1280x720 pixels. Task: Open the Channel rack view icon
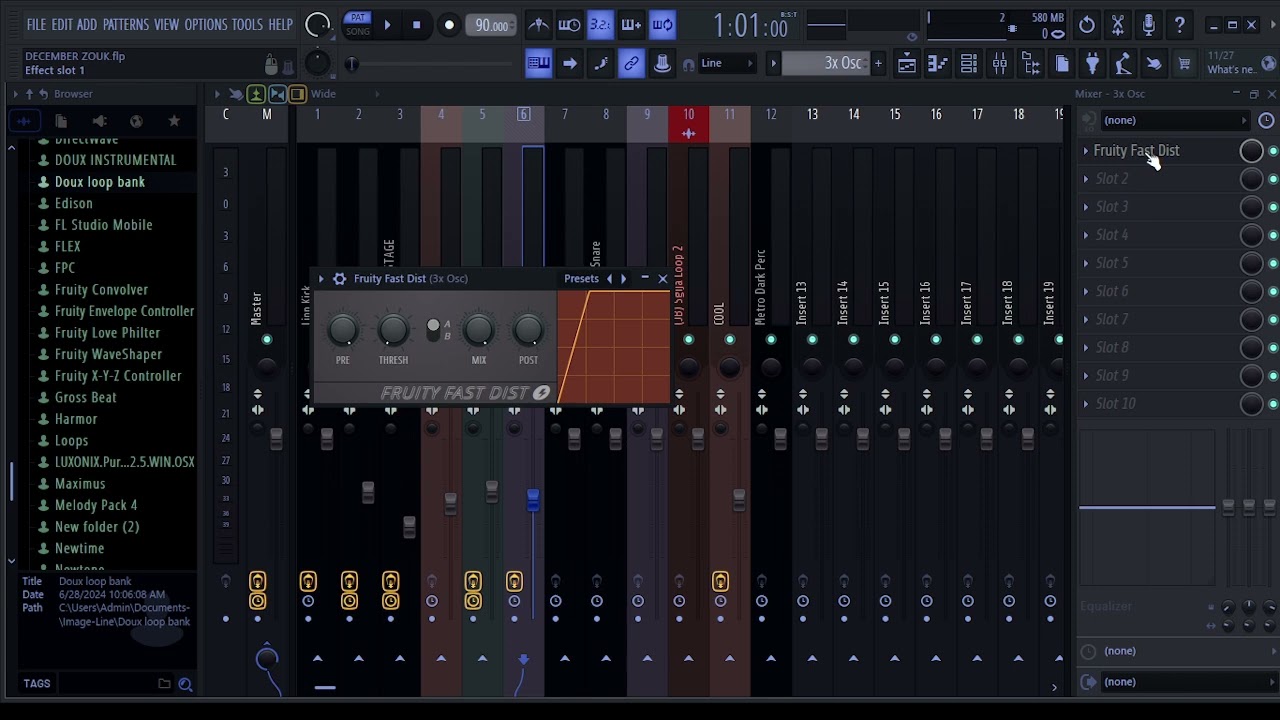[x=968, y=64]
